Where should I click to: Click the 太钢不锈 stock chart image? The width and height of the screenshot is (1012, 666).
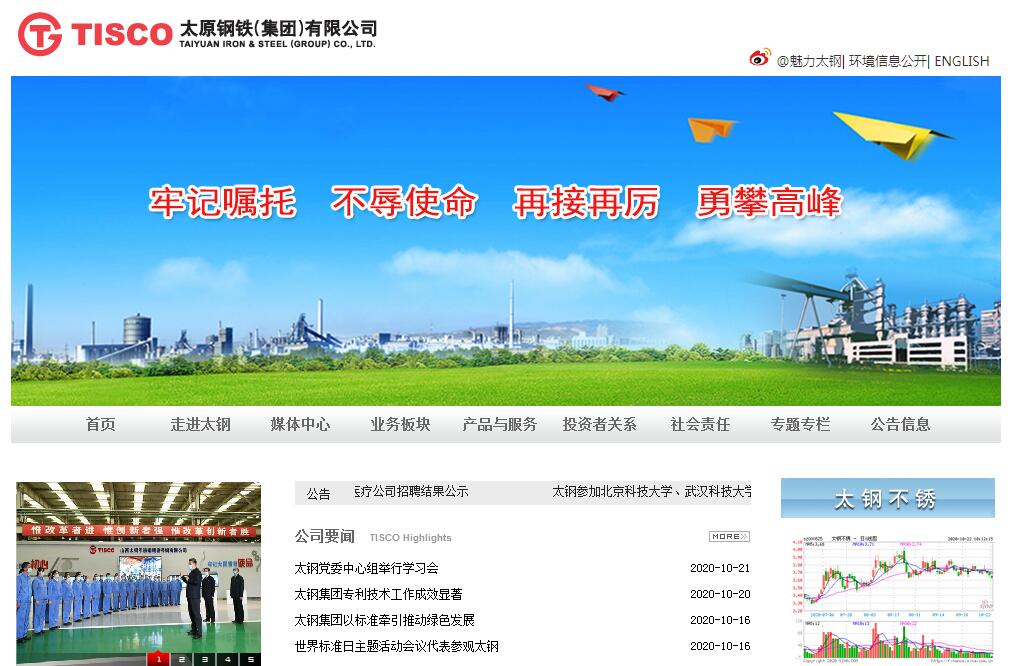coord(893,599)
